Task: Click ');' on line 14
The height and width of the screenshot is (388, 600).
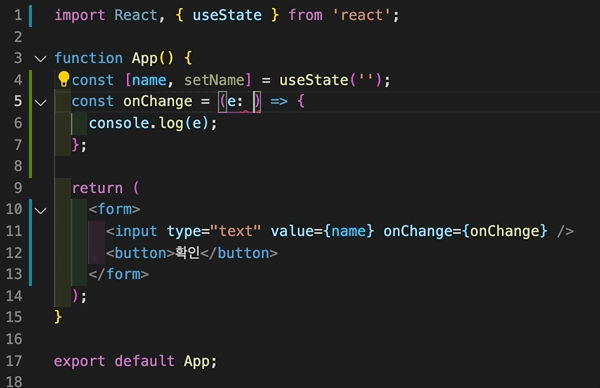Action: (80, 296)
